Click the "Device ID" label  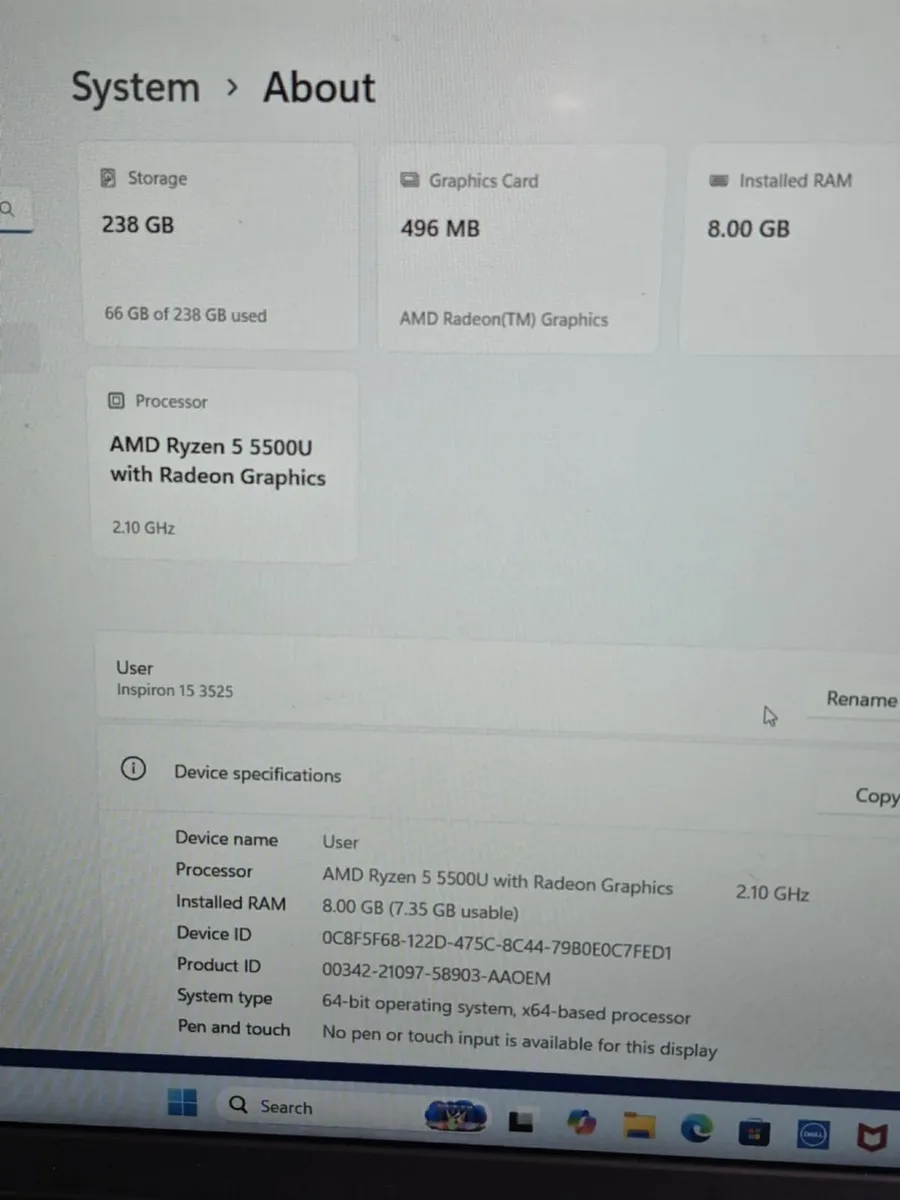click(214, 933)
